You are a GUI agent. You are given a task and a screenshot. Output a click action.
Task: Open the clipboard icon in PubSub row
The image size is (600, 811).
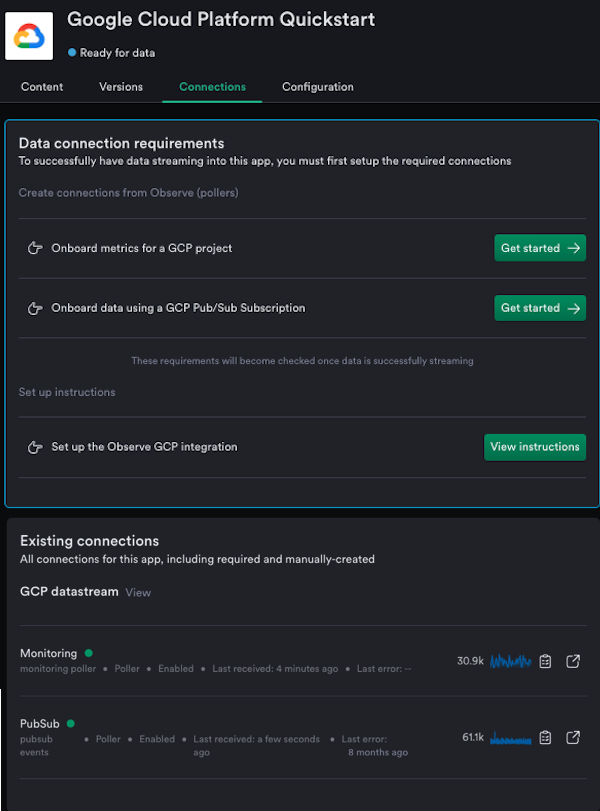pos(545,737)
